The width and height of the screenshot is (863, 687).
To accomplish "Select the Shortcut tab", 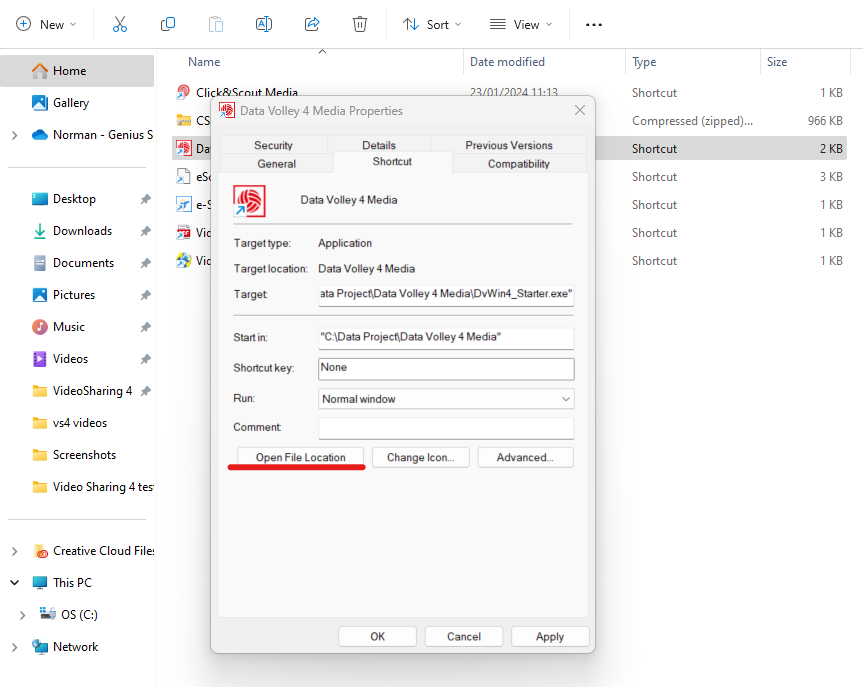I will click(392, 162).
